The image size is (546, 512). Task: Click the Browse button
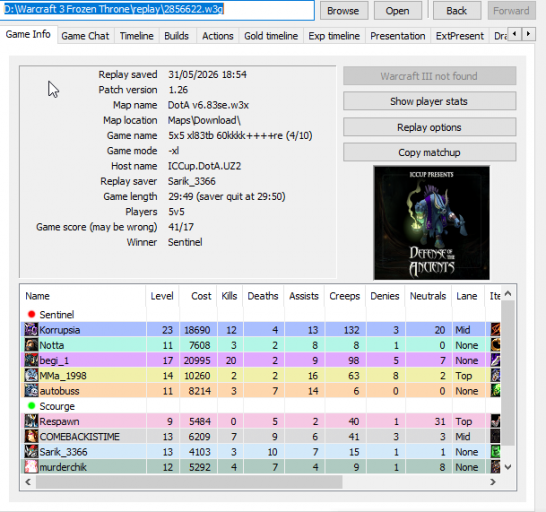pyautogui.click(x=343, y=11)
